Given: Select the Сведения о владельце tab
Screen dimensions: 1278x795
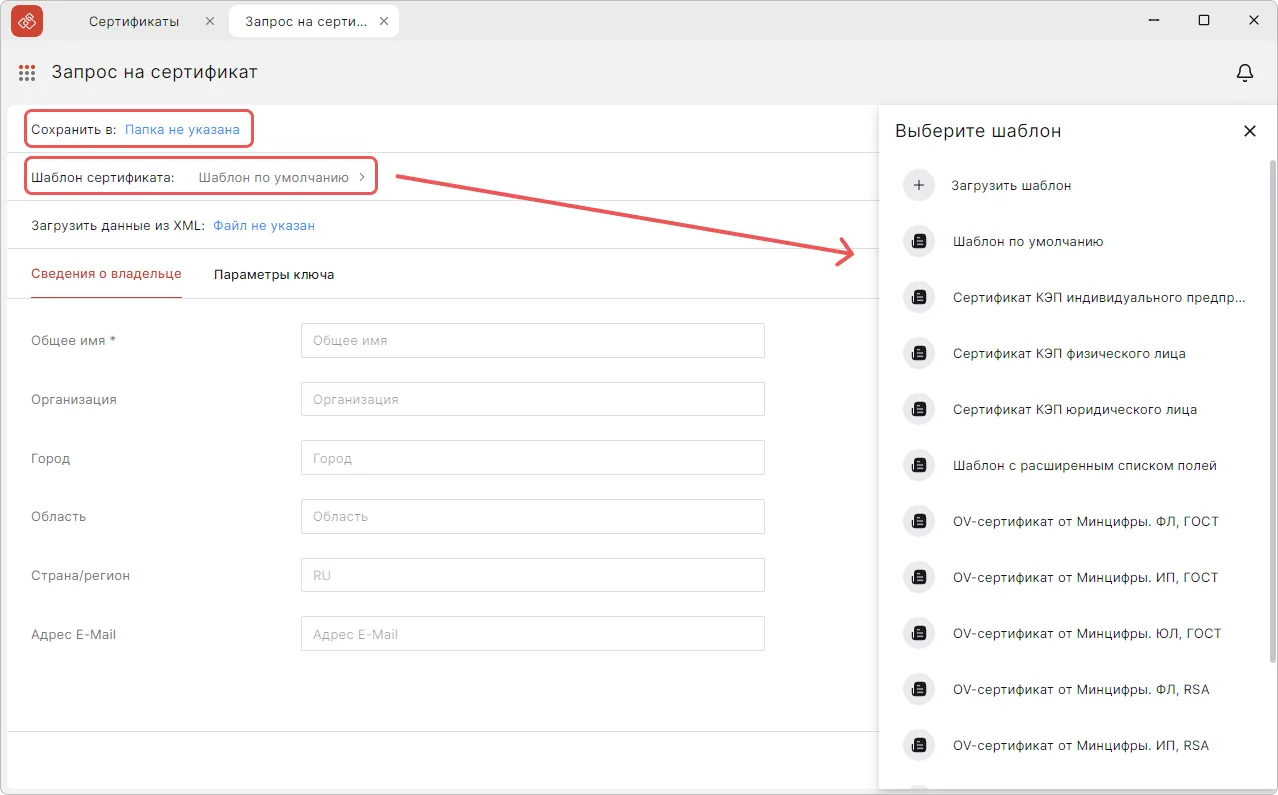Looking at the screenshot, I should [x=106, y=274].
